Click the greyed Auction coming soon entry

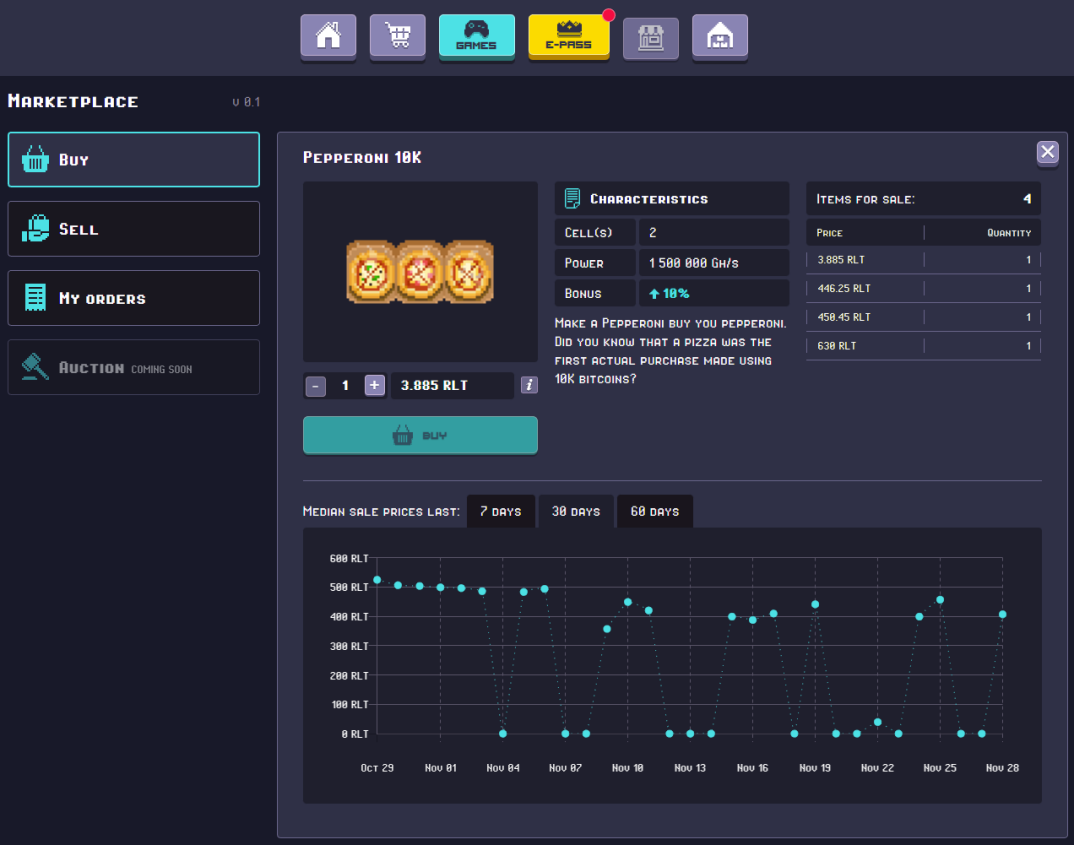133,367
